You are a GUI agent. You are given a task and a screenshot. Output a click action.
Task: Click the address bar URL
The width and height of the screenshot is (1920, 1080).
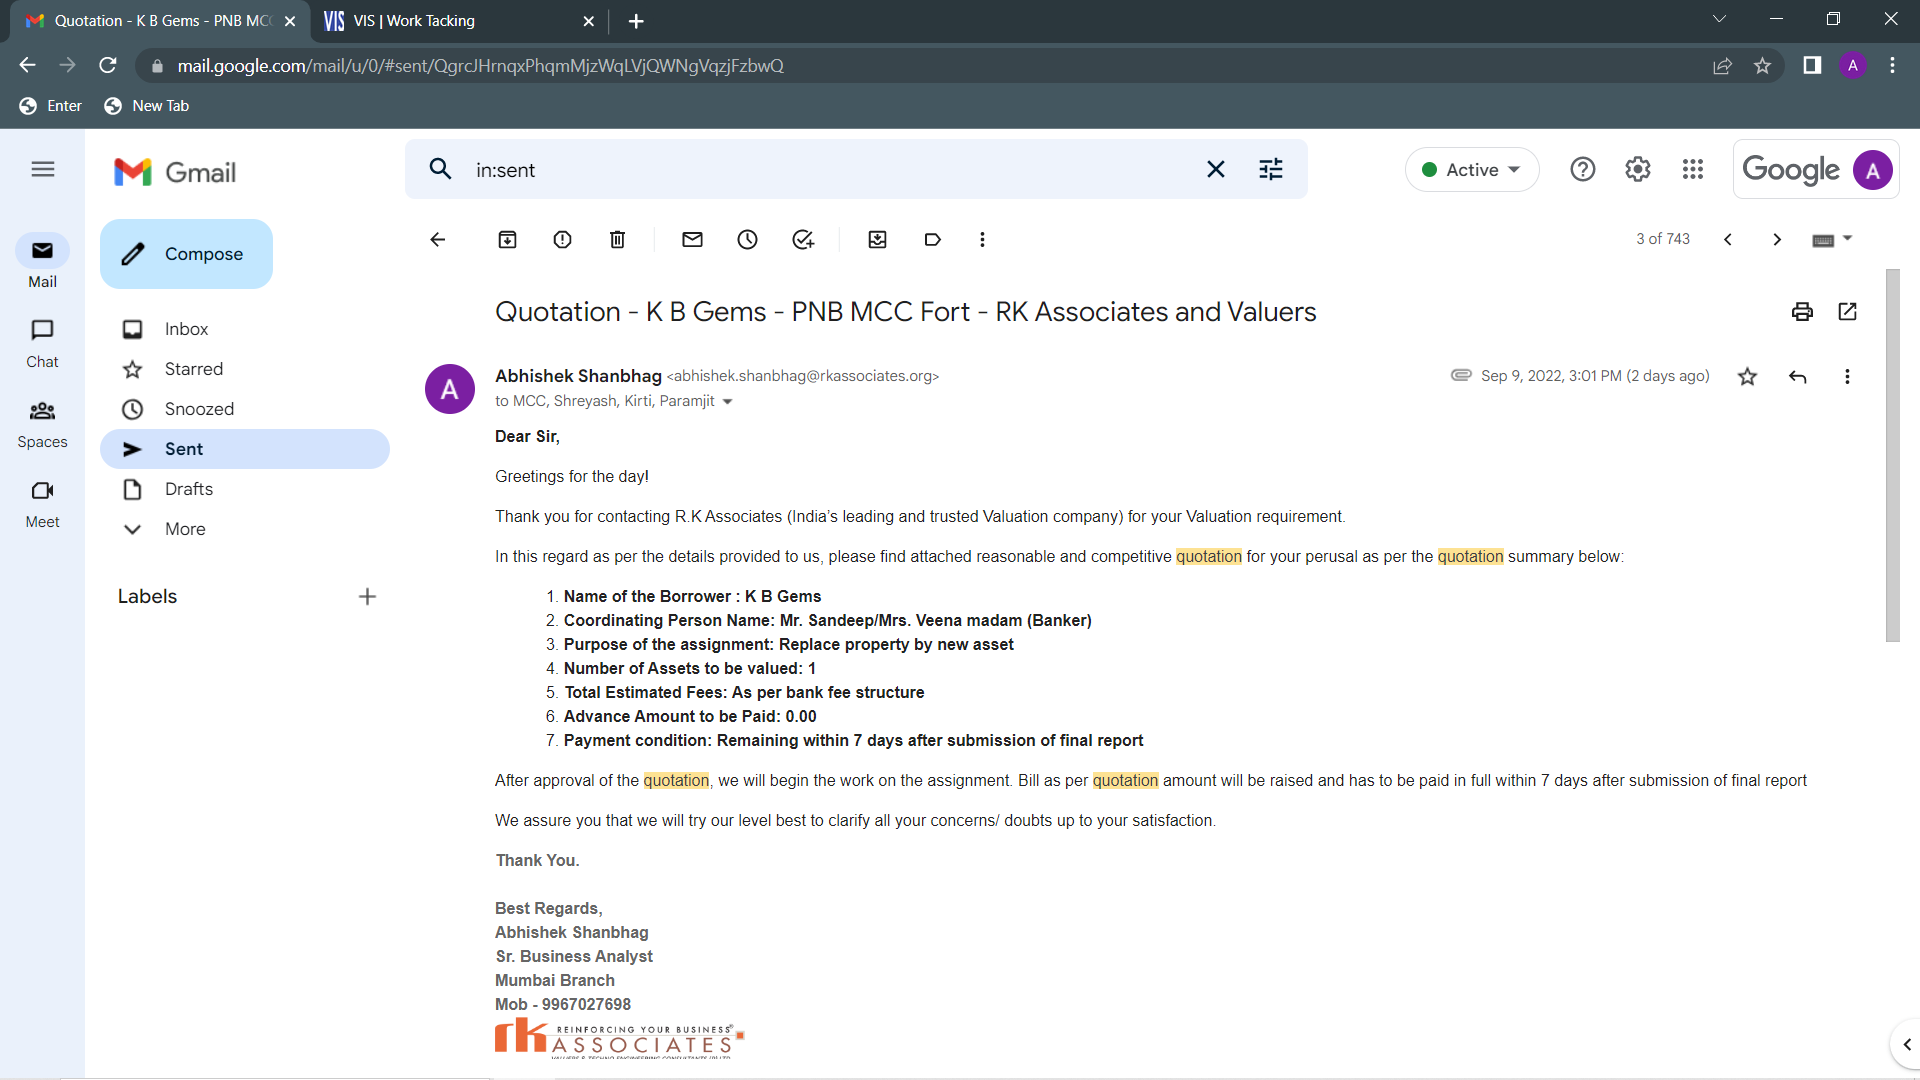point(480,65)
